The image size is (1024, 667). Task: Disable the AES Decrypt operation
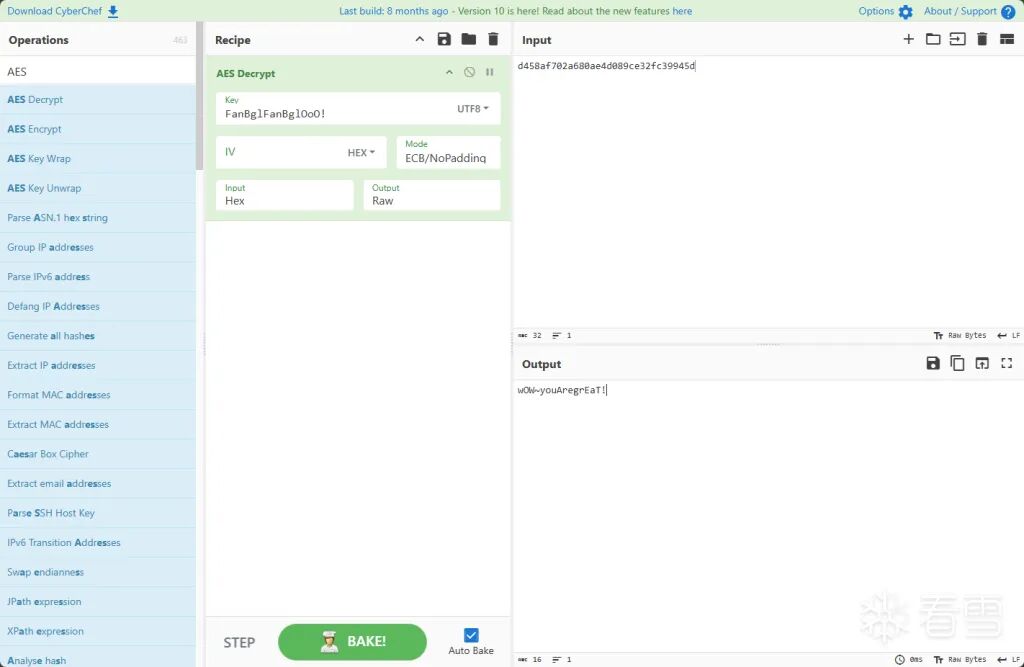(x=468, y=72)
